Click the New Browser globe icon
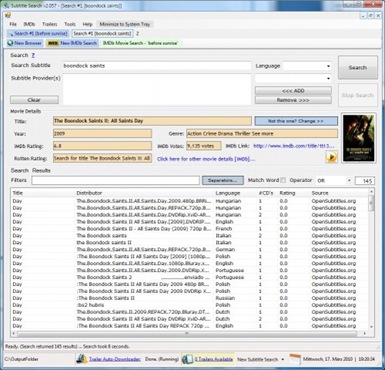This screenshot has height=370, width=385. [x=10, y=43]
